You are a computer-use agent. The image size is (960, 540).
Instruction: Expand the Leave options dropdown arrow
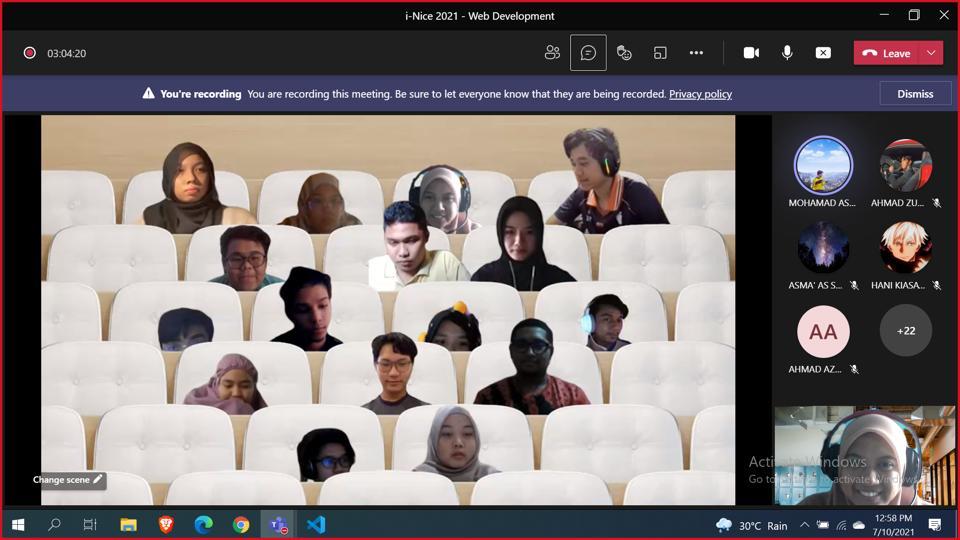932,53
